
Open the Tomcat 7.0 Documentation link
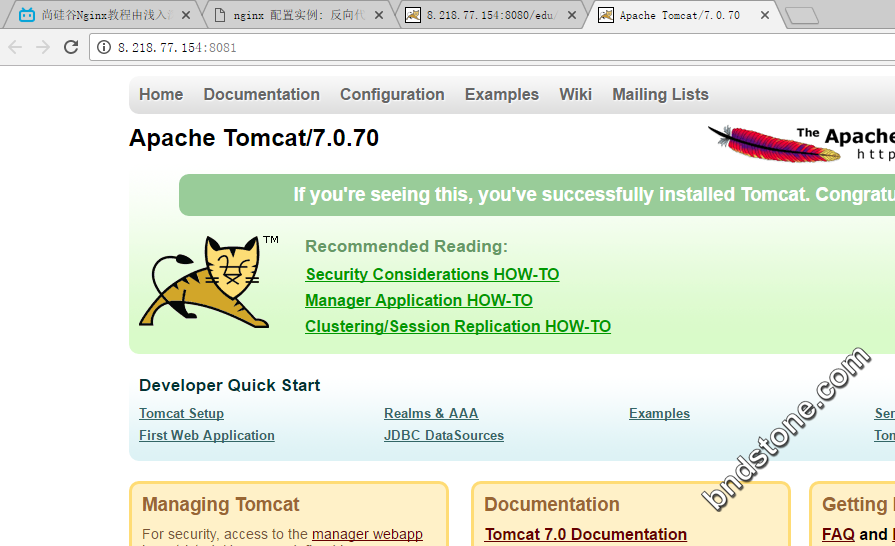tap(586, 534)
